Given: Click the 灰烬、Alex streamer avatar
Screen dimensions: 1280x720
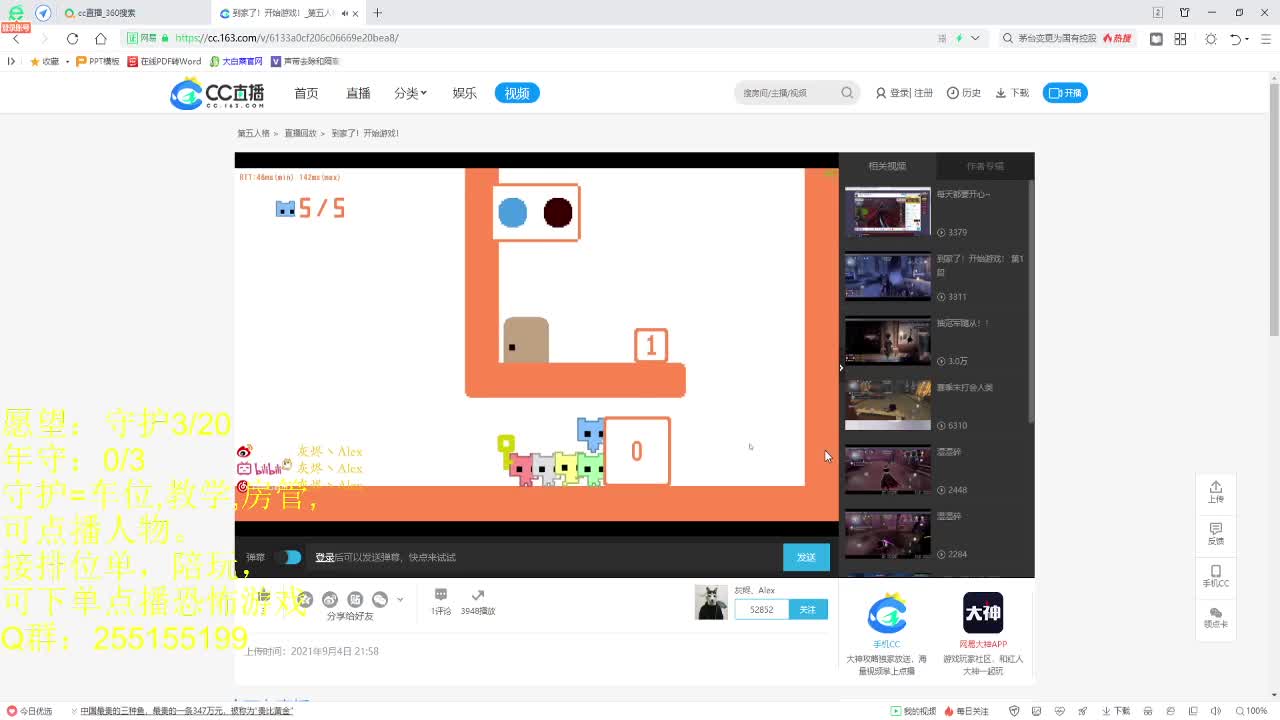Looking at the screenshot, I should (711, 603).
